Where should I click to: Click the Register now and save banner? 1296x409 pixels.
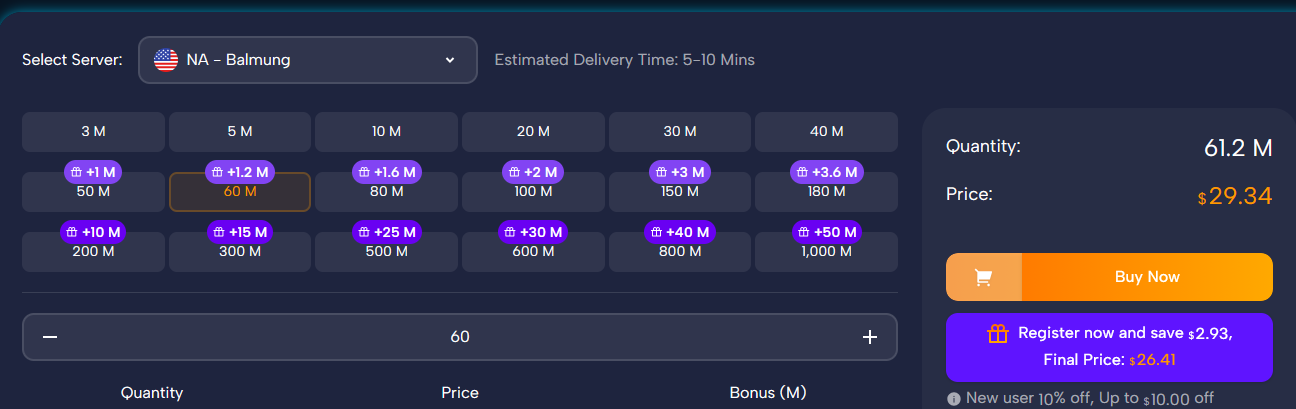coord(1109,347)
